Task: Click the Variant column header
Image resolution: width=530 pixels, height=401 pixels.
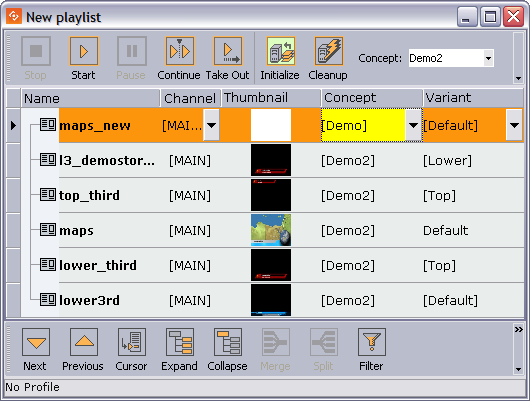Action: tap(473, 98)
